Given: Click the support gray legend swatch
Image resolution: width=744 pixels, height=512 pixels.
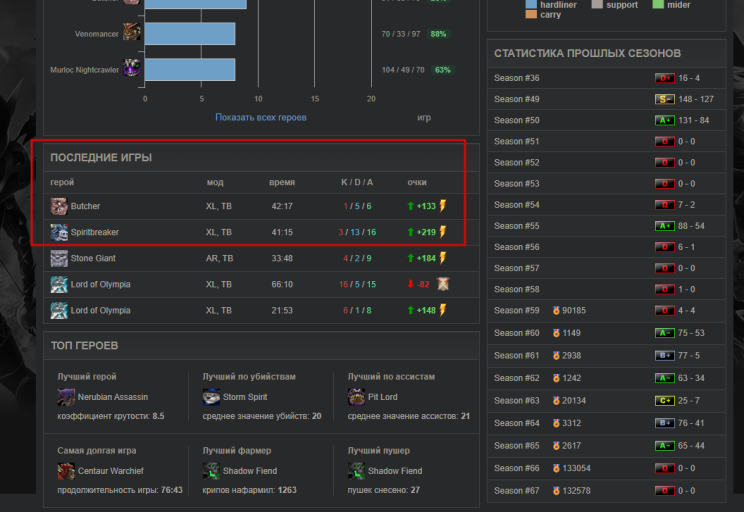Looking at the screenshot, I should coord(597,4).
